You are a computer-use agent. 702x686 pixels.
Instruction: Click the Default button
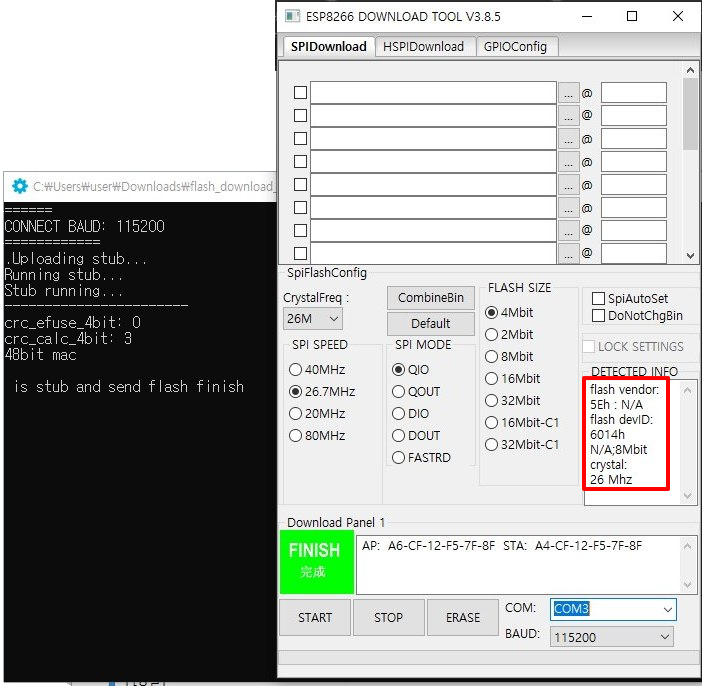point(431,323)
